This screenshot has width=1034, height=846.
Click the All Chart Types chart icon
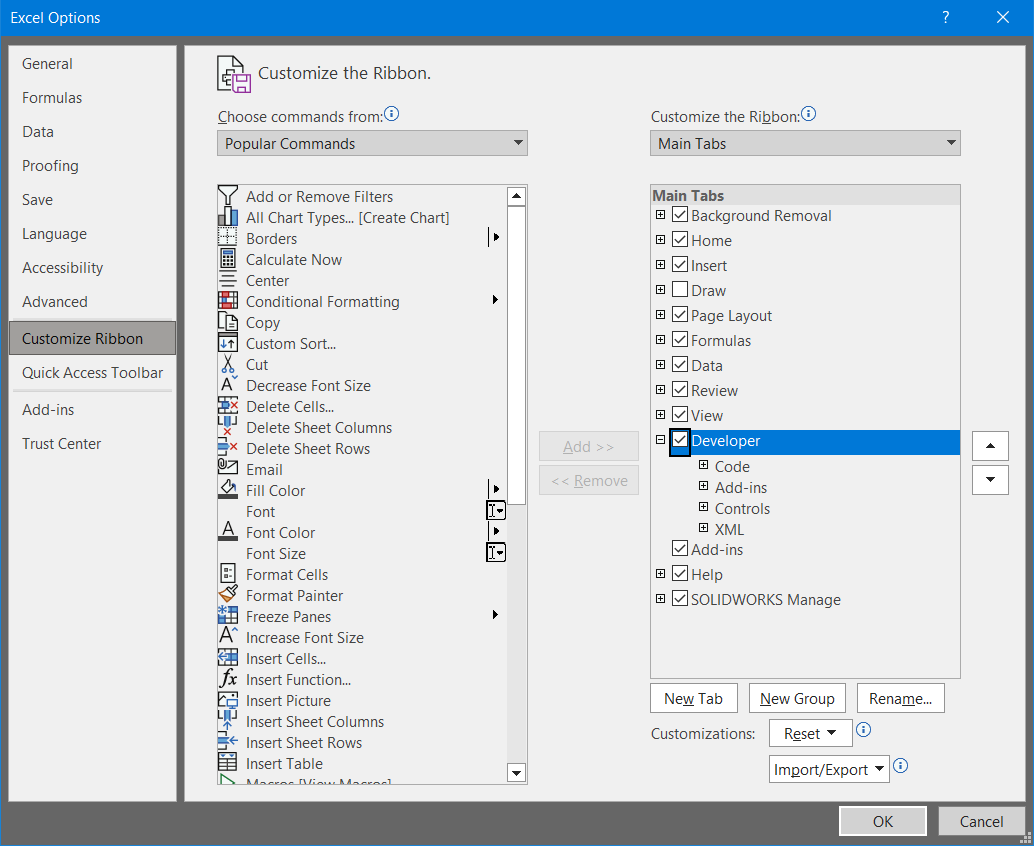[x=228, y=217]
